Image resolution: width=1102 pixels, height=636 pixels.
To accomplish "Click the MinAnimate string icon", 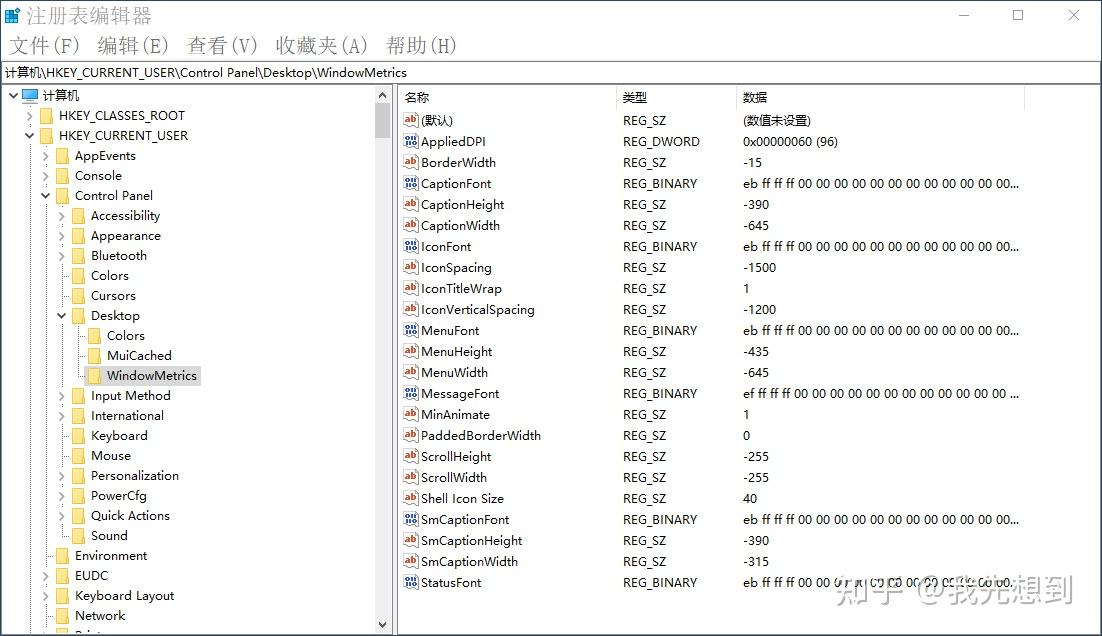I will point(410,415).
